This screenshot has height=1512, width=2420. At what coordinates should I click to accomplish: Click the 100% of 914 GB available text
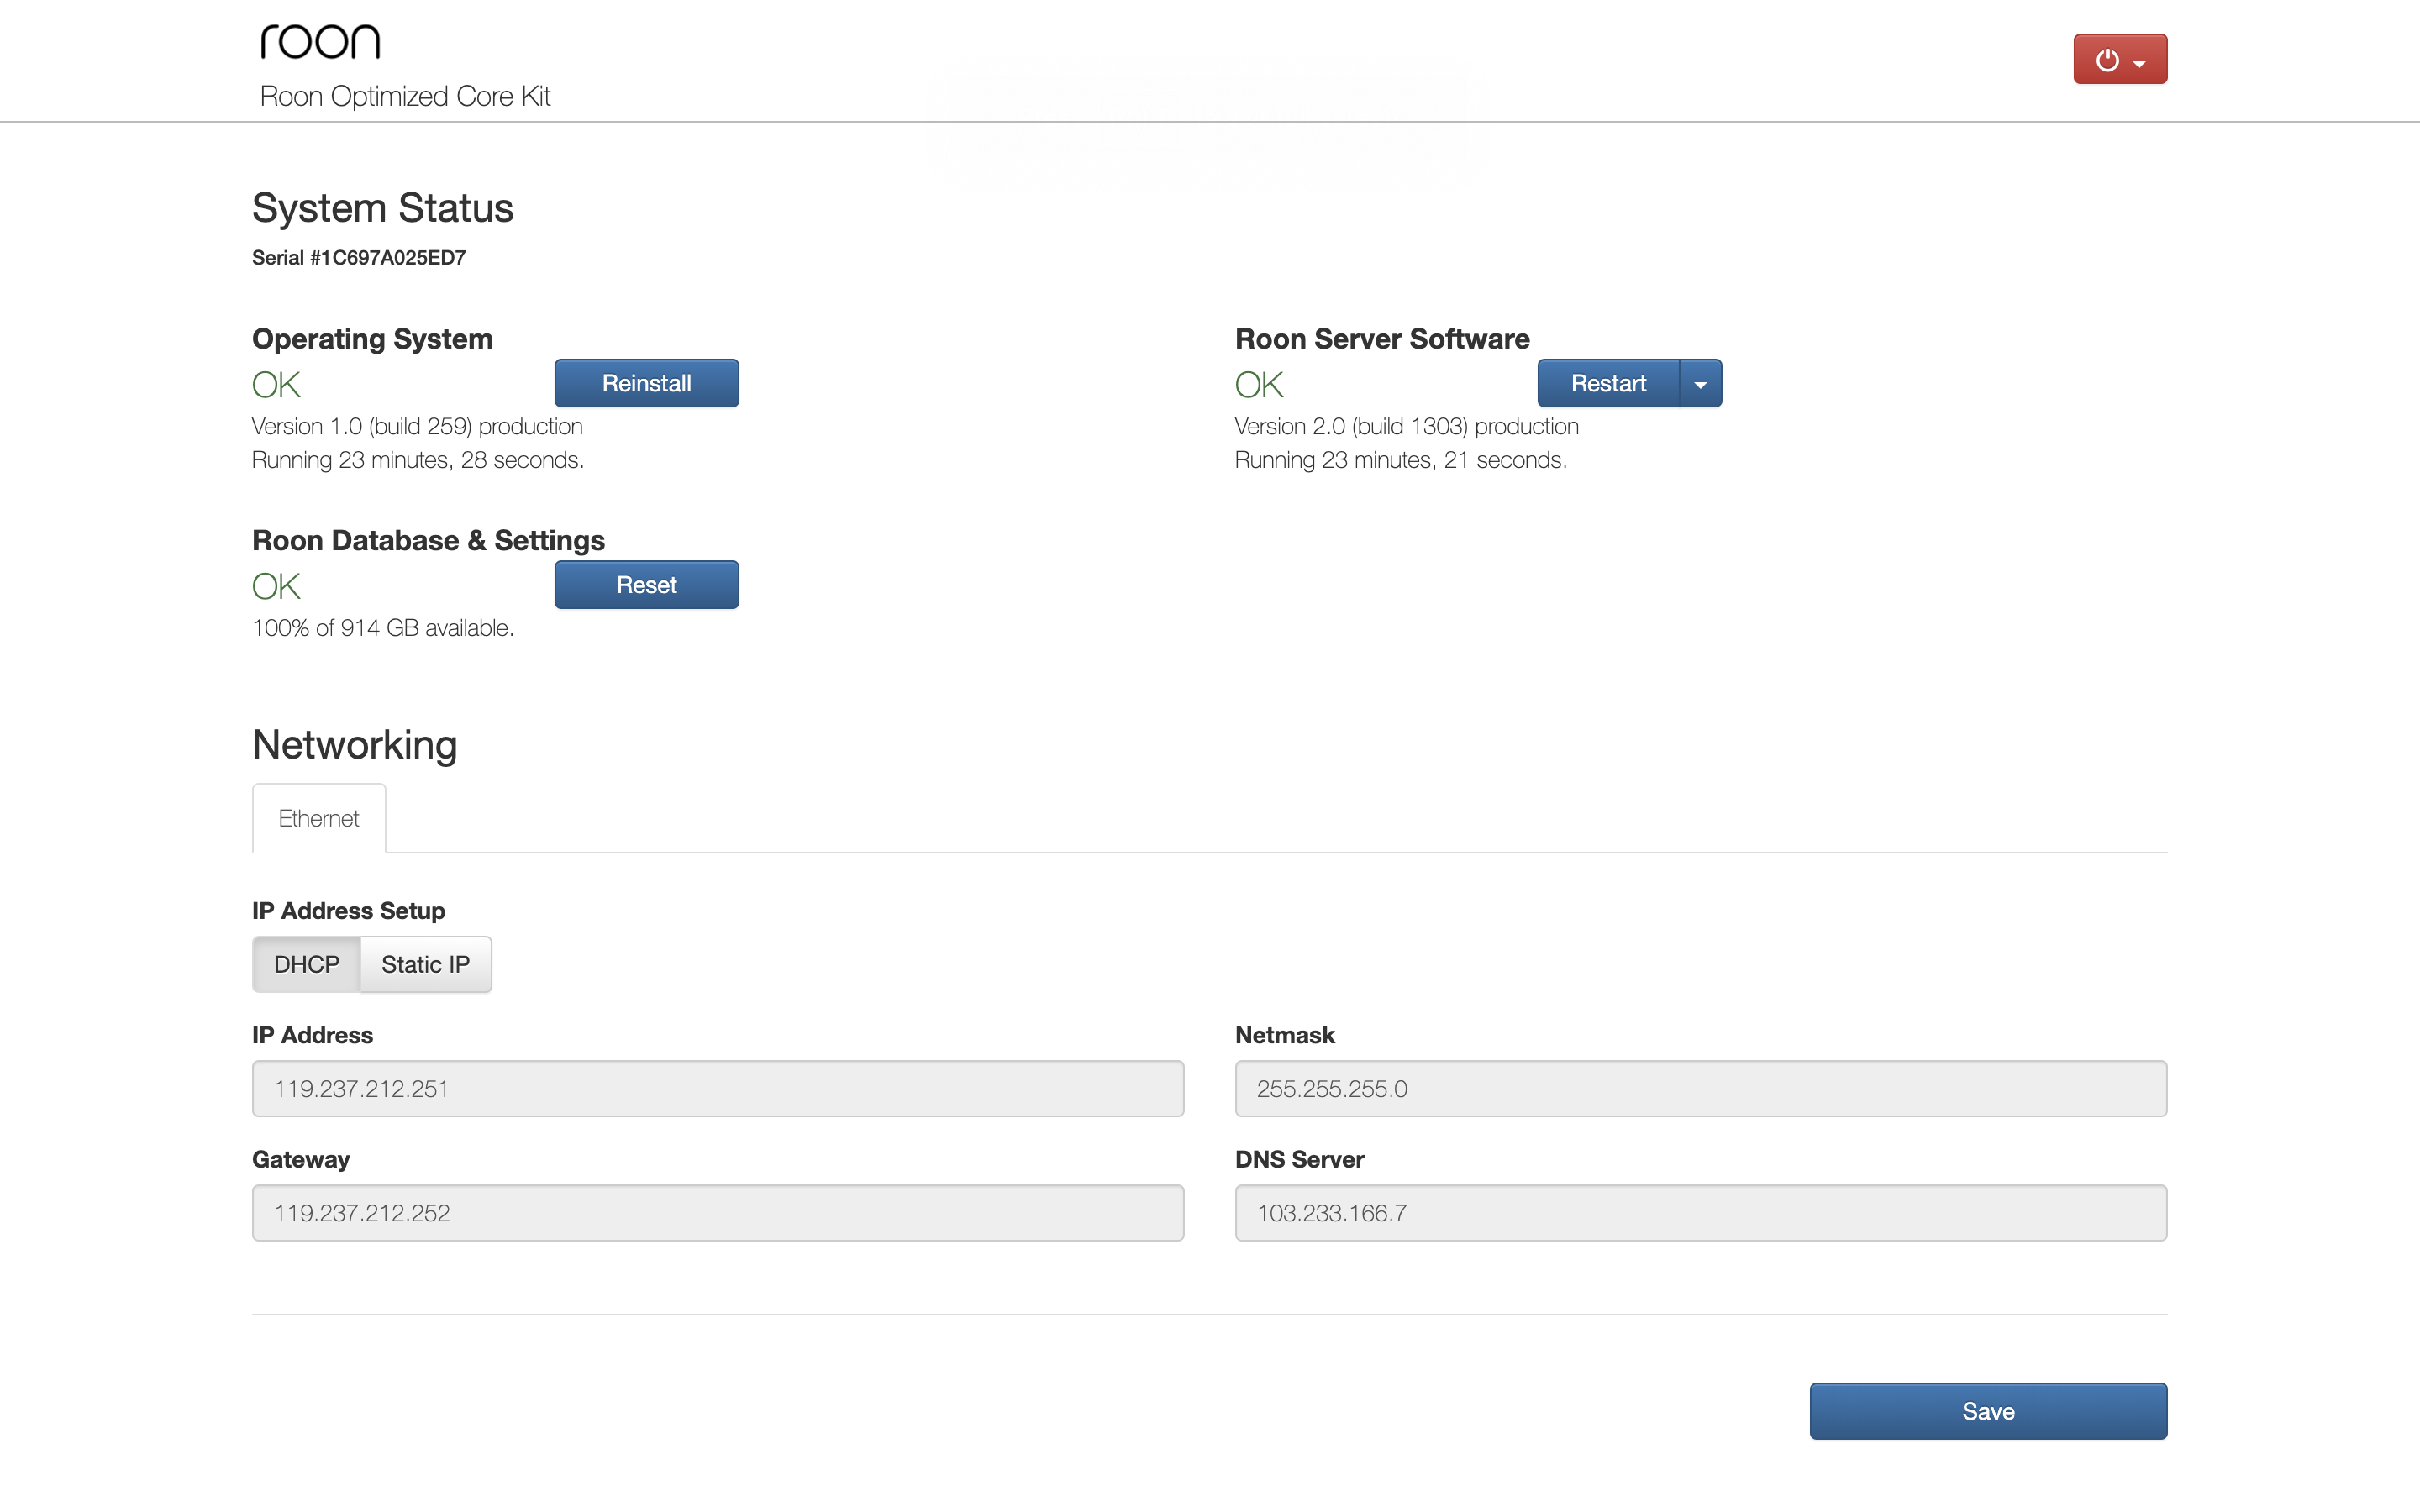[x=383, y=628]
